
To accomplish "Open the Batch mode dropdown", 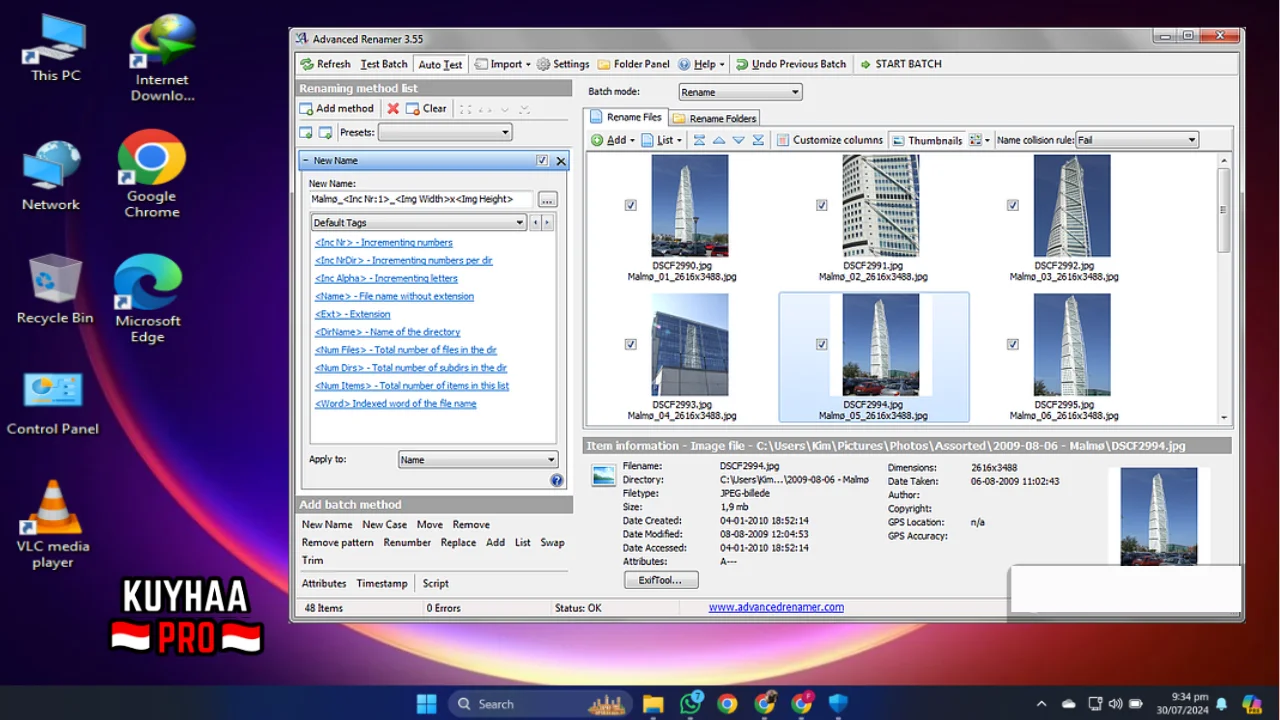I will coord(740,92).
